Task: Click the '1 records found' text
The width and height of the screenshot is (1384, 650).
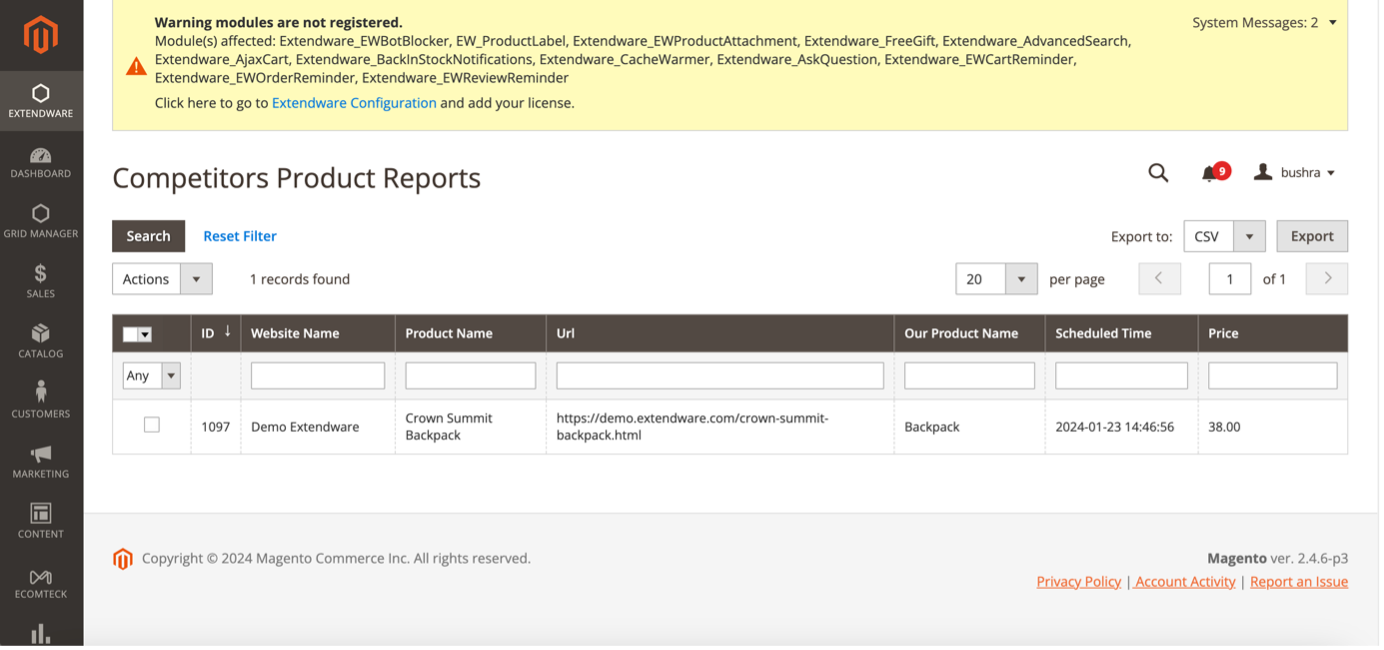Action: [300, 279]
